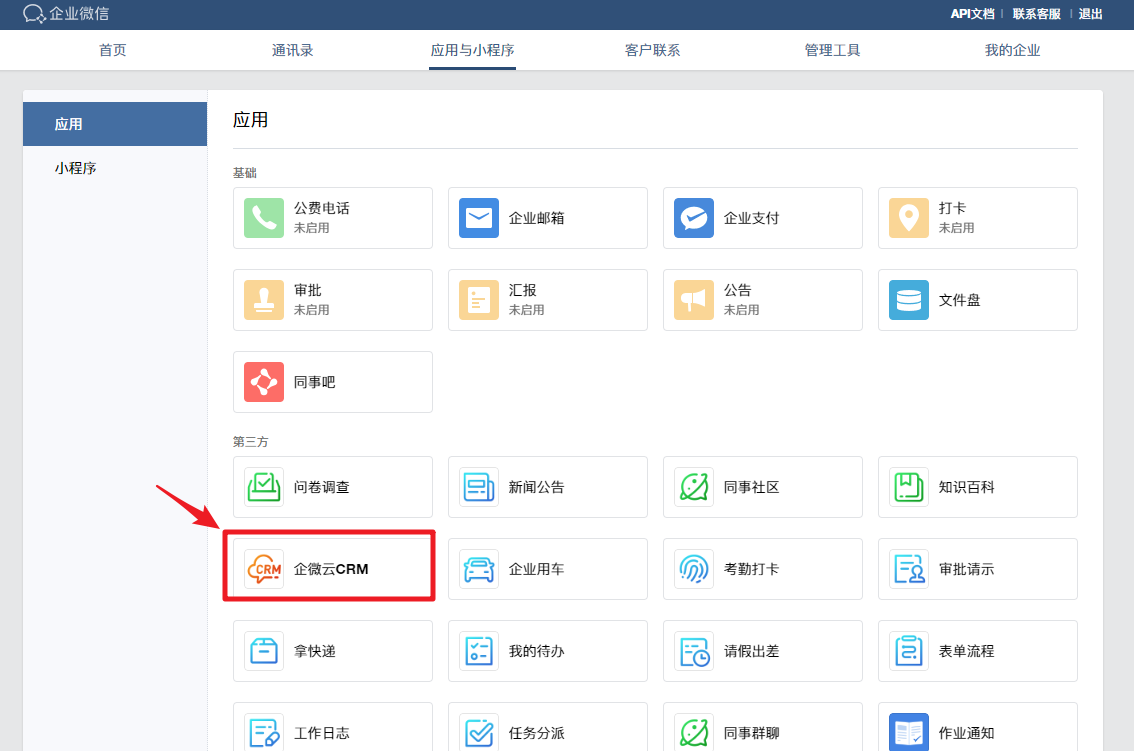The width and height of the screenshot is (1134, 751).
Task: Click the 问卷调查 label text
Action: (322, 487)
